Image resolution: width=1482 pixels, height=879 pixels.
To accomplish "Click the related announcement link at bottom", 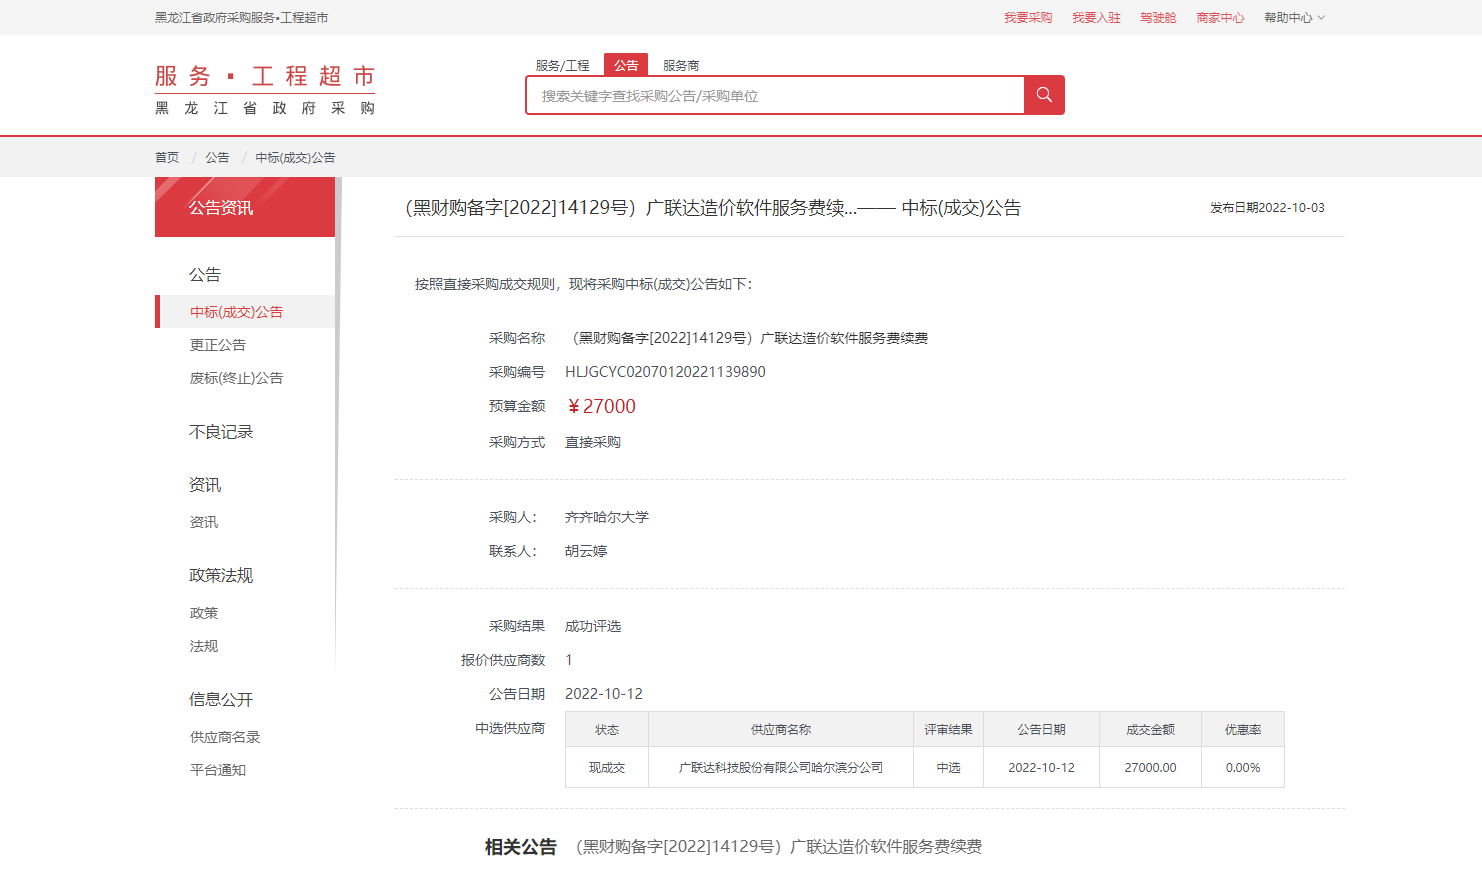I will point(779,847).
